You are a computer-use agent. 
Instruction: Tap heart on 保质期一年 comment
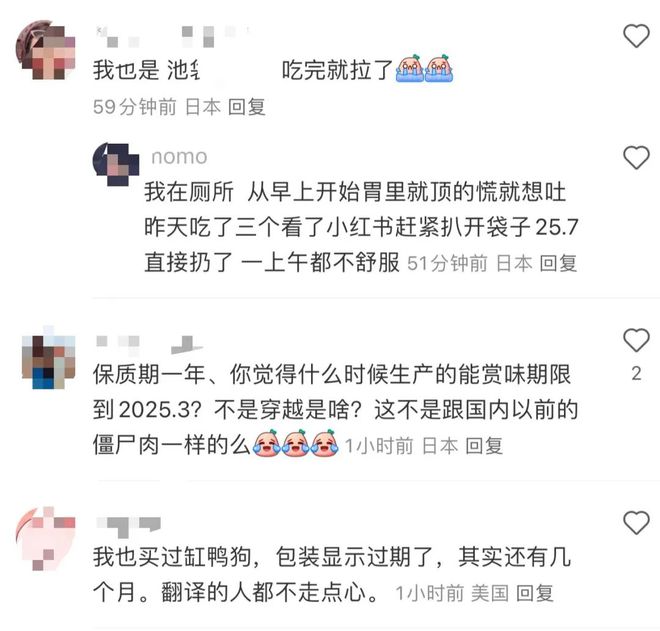tap(636, 339)
